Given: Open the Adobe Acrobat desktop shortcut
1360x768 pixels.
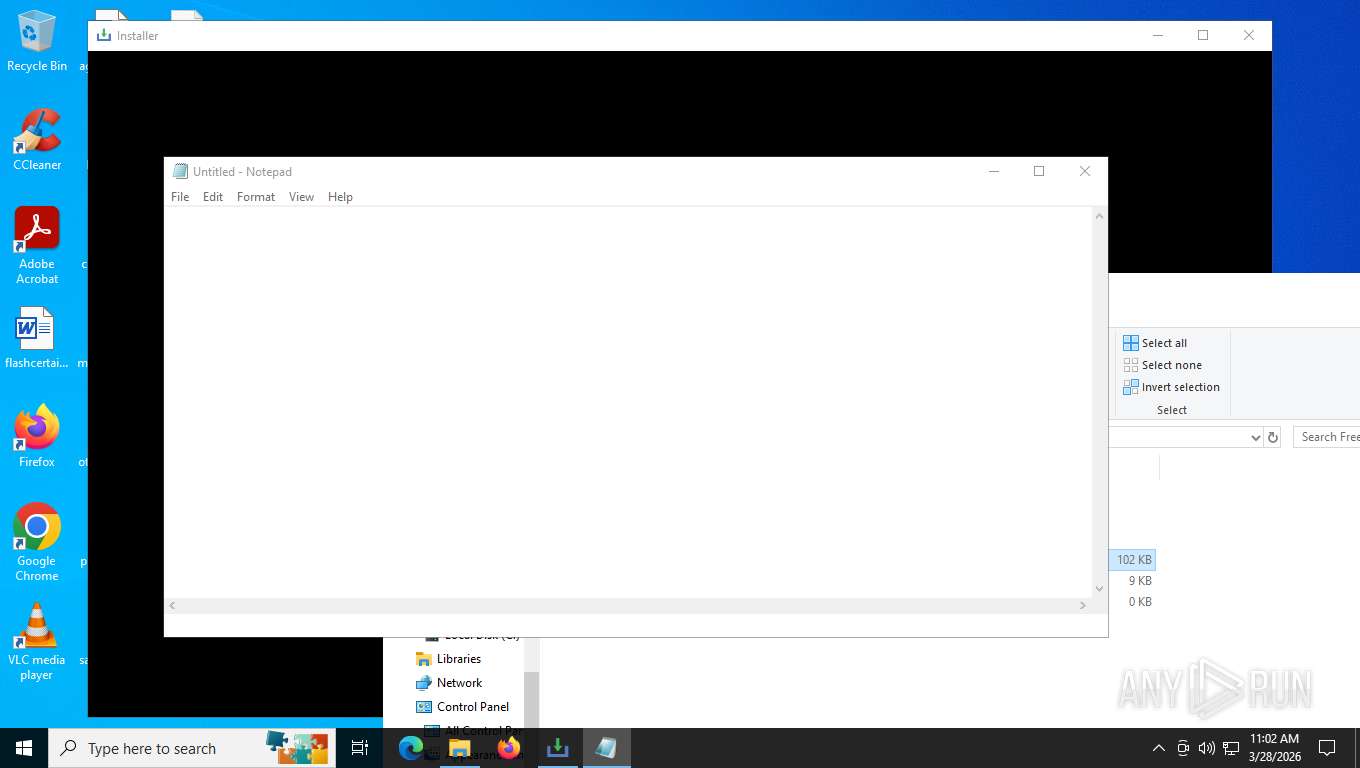Looking at the screenshot, I should [x=37, y=246].
